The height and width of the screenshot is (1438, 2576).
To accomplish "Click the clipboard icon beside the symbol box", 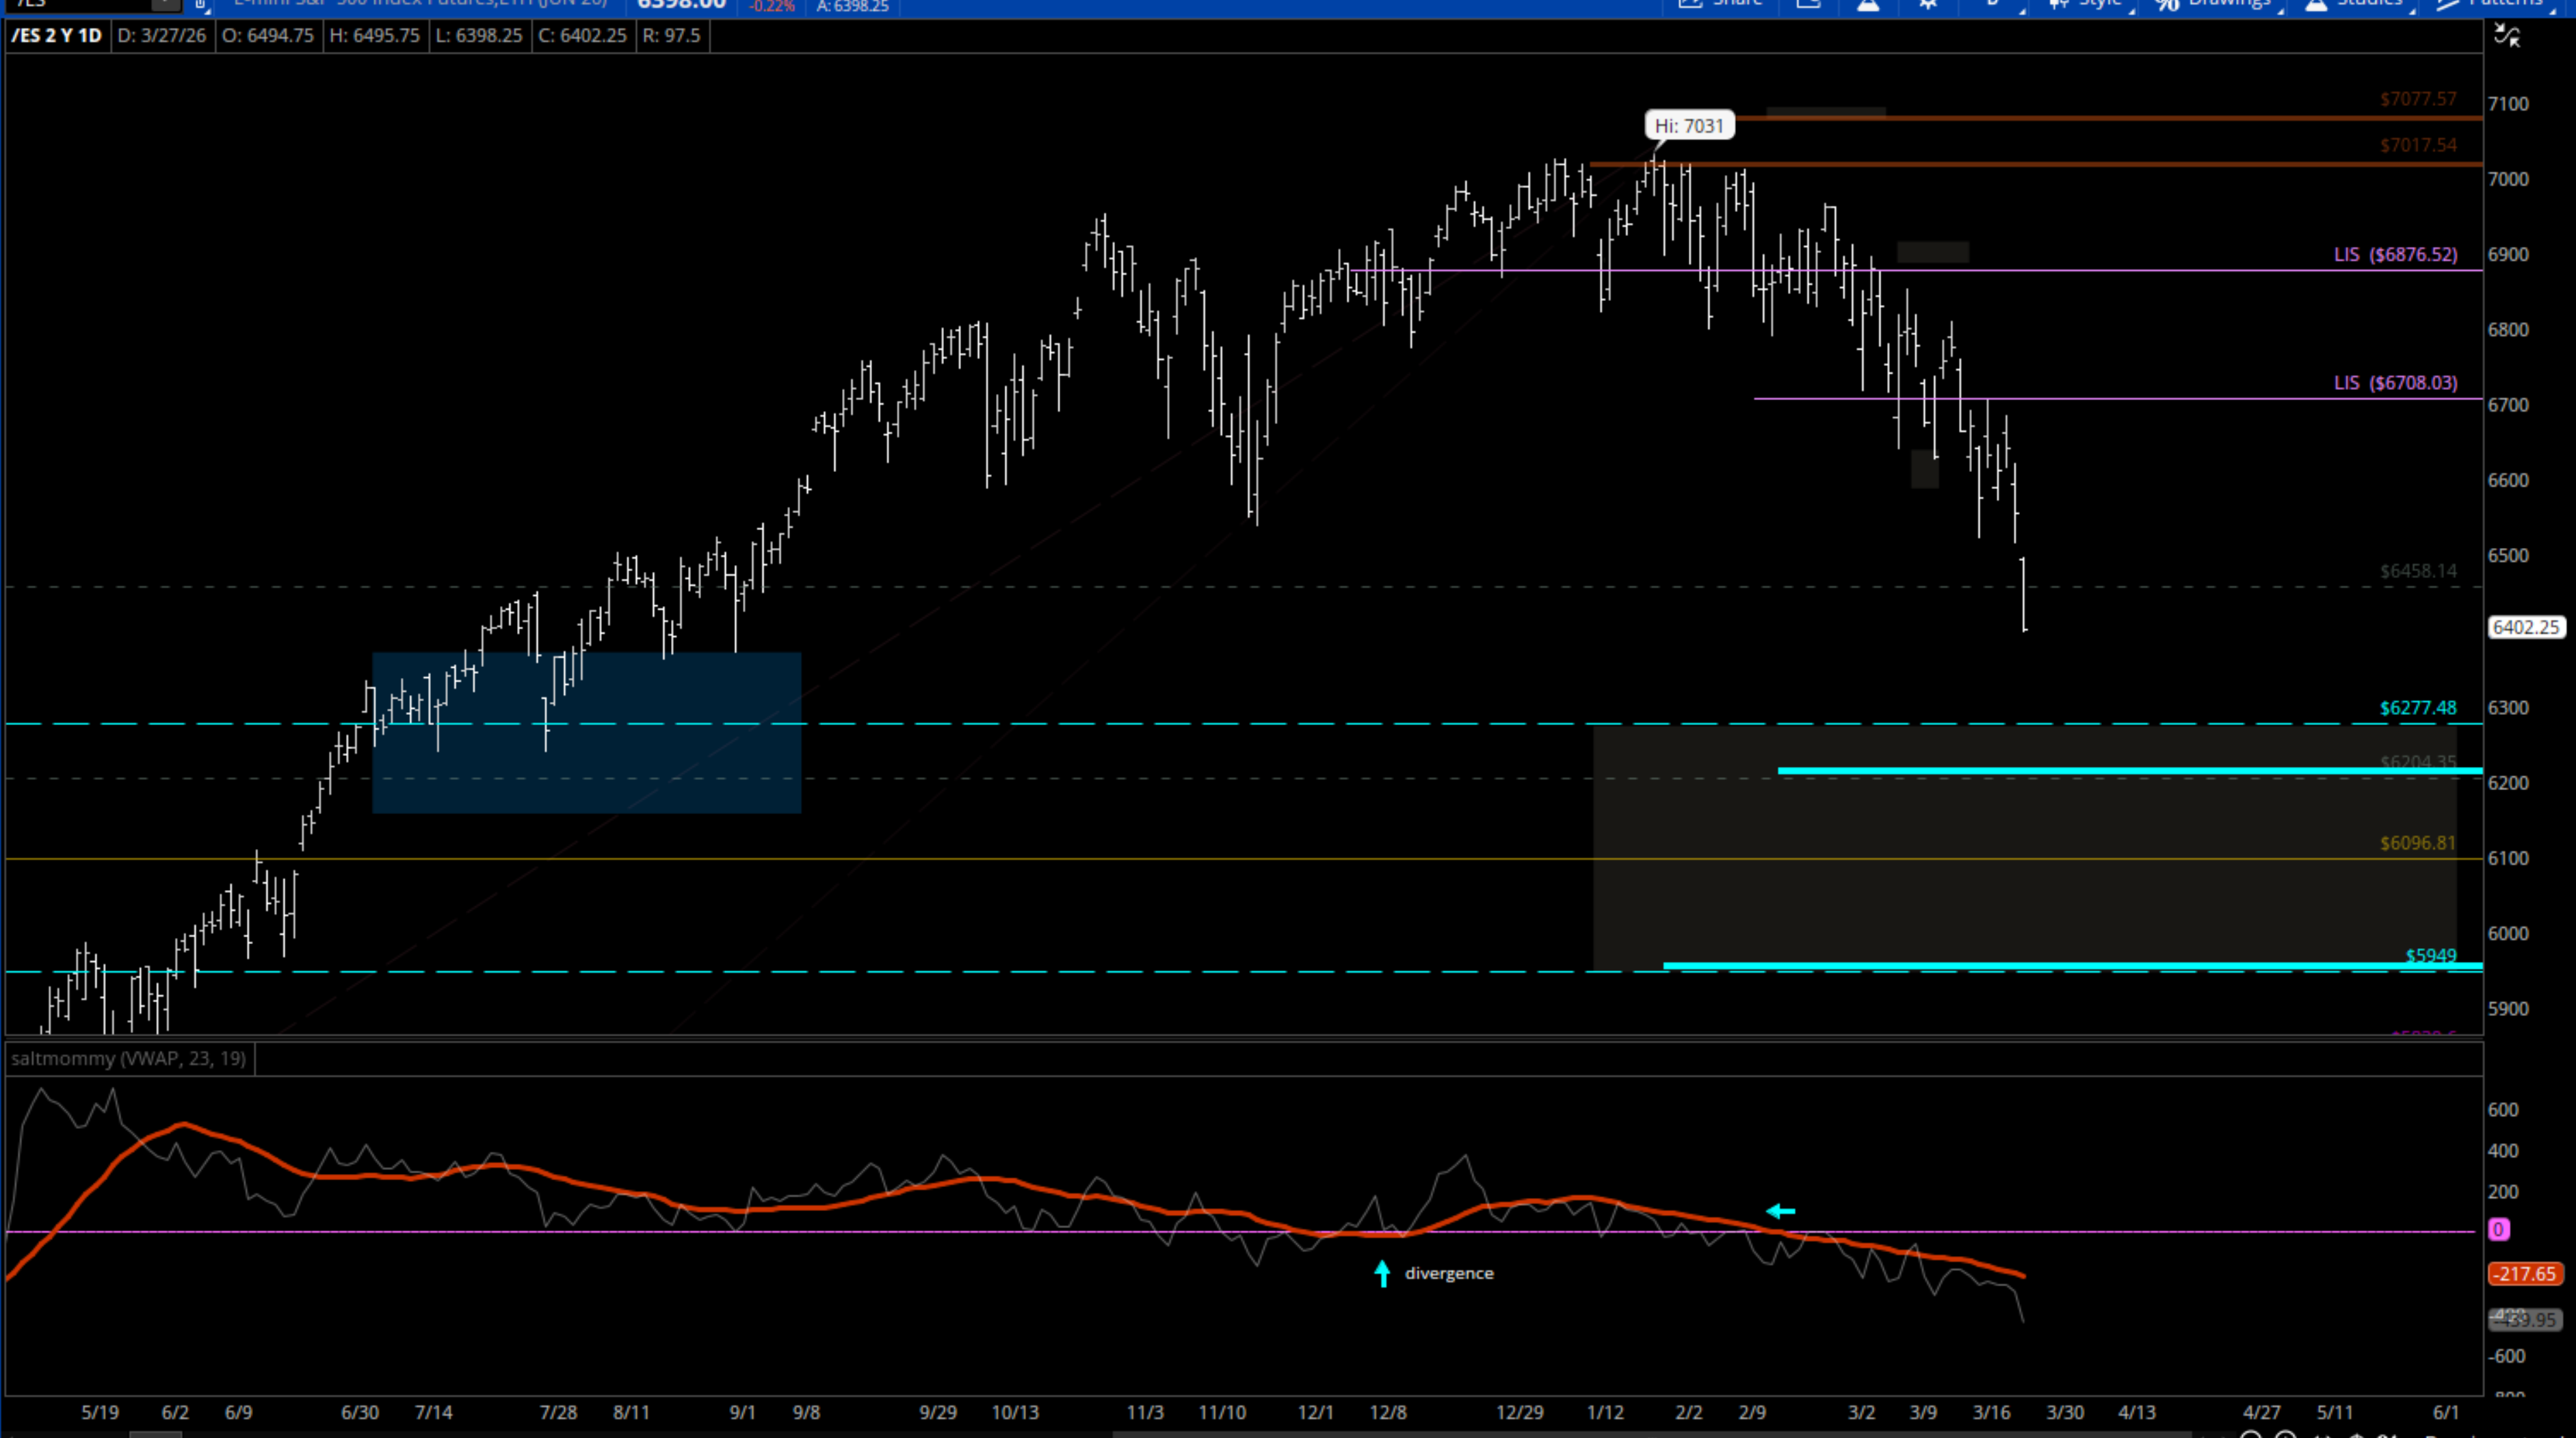I will tap(200, 4).
